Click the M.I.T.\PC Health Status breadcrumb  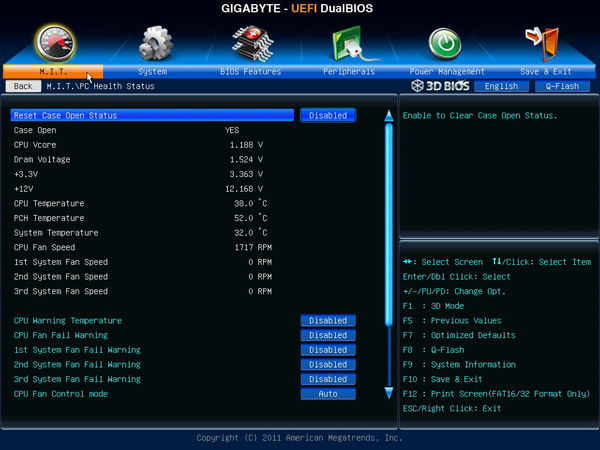coord(101,86)
